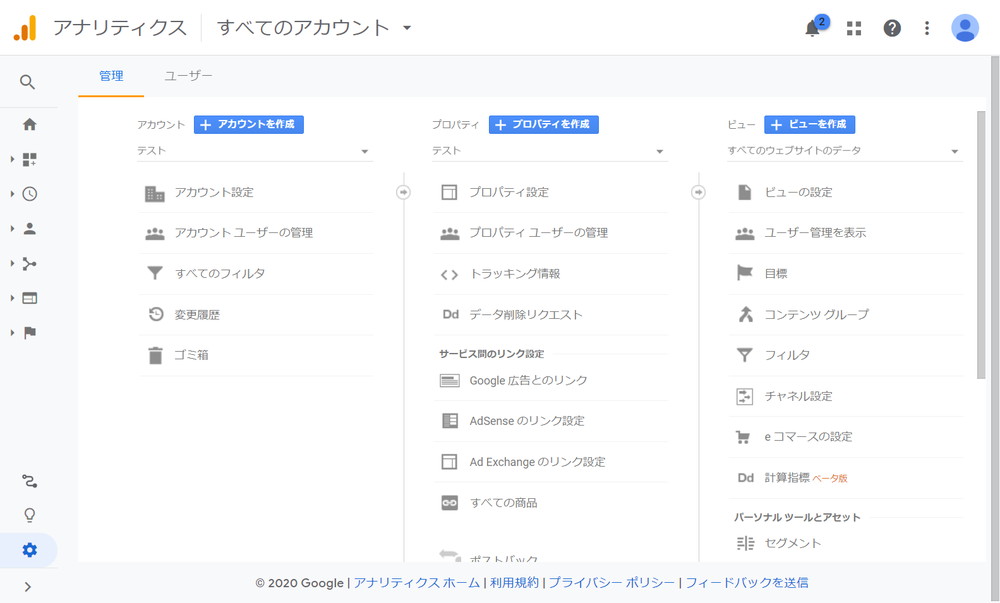Expand the Realtime section arrow in sidebar
Image resolution: width=1000 pixels, height=603 pixels.
point(12,194)
